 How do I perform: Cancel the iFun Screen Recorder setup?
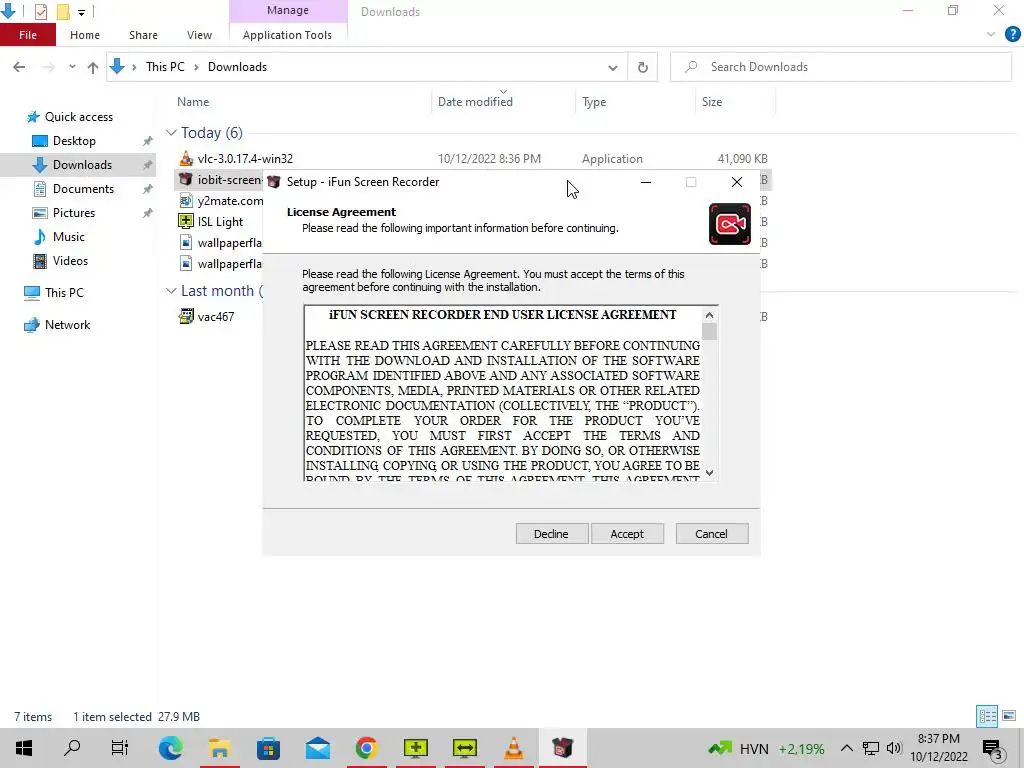(711, 534)
